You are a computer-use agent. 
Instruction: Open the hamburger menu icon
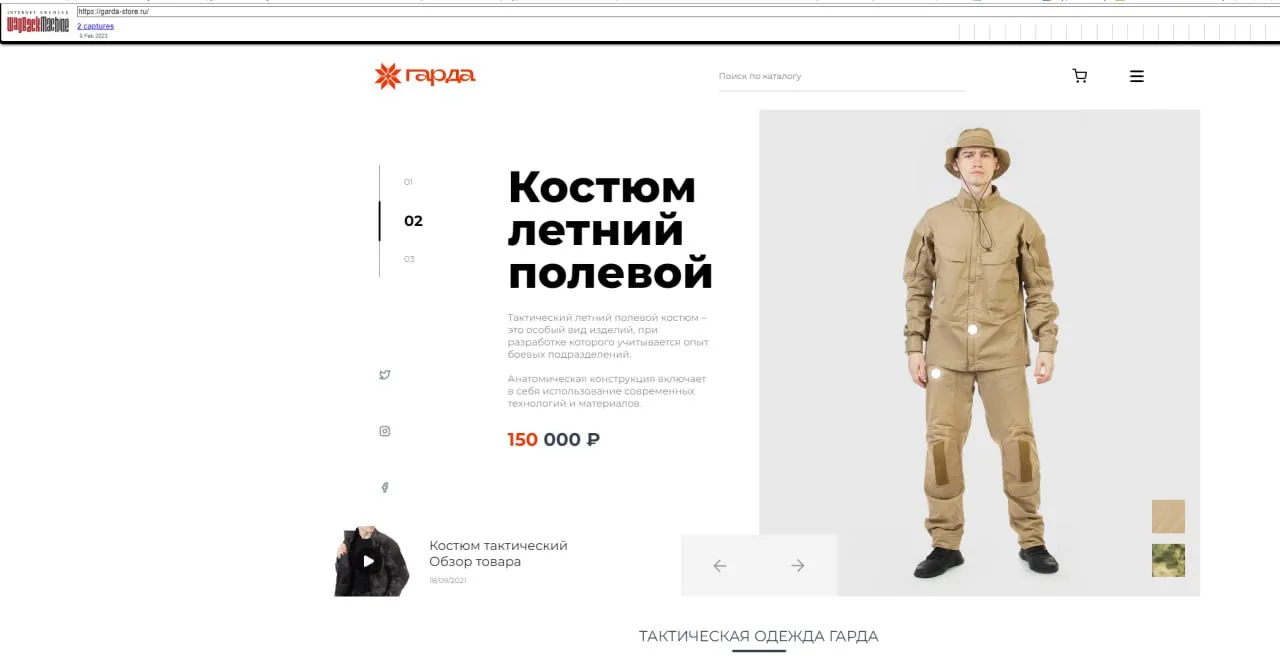pyautogui.click(x=1136, y=76)
